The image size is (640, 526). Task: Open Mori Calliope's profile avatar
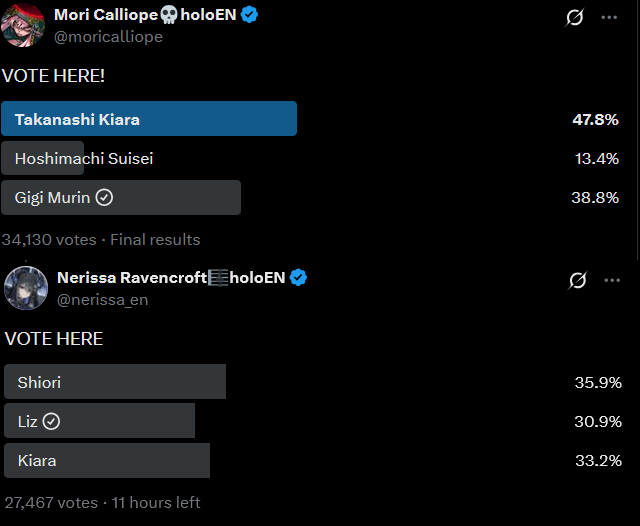23,25
